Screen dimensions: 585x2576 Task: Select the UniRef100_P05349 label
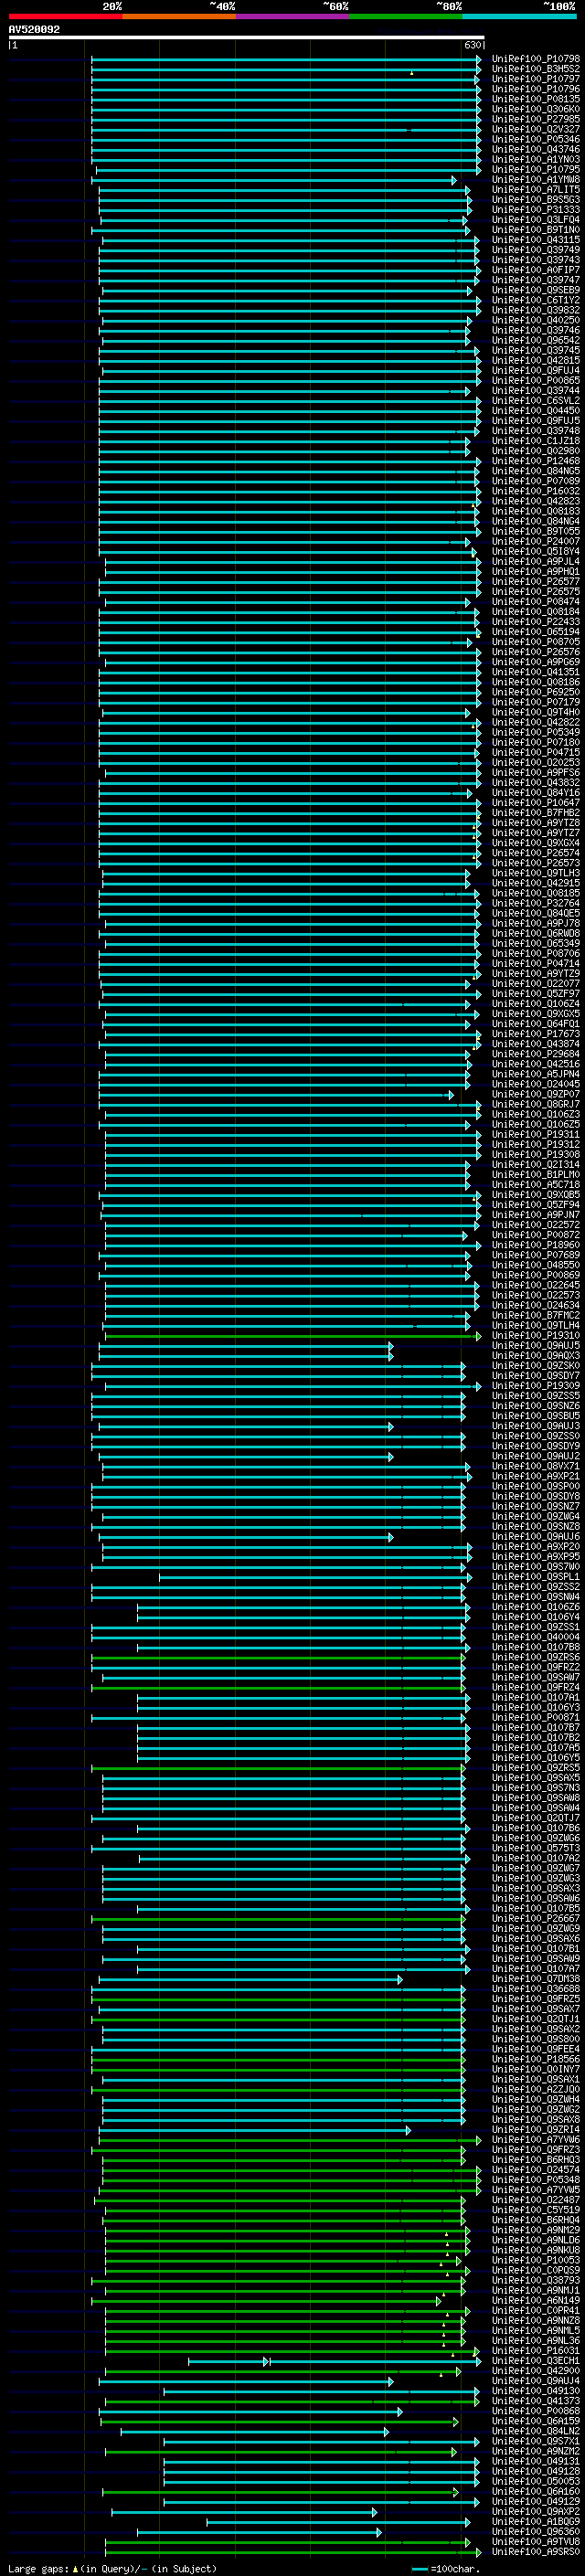536,732
